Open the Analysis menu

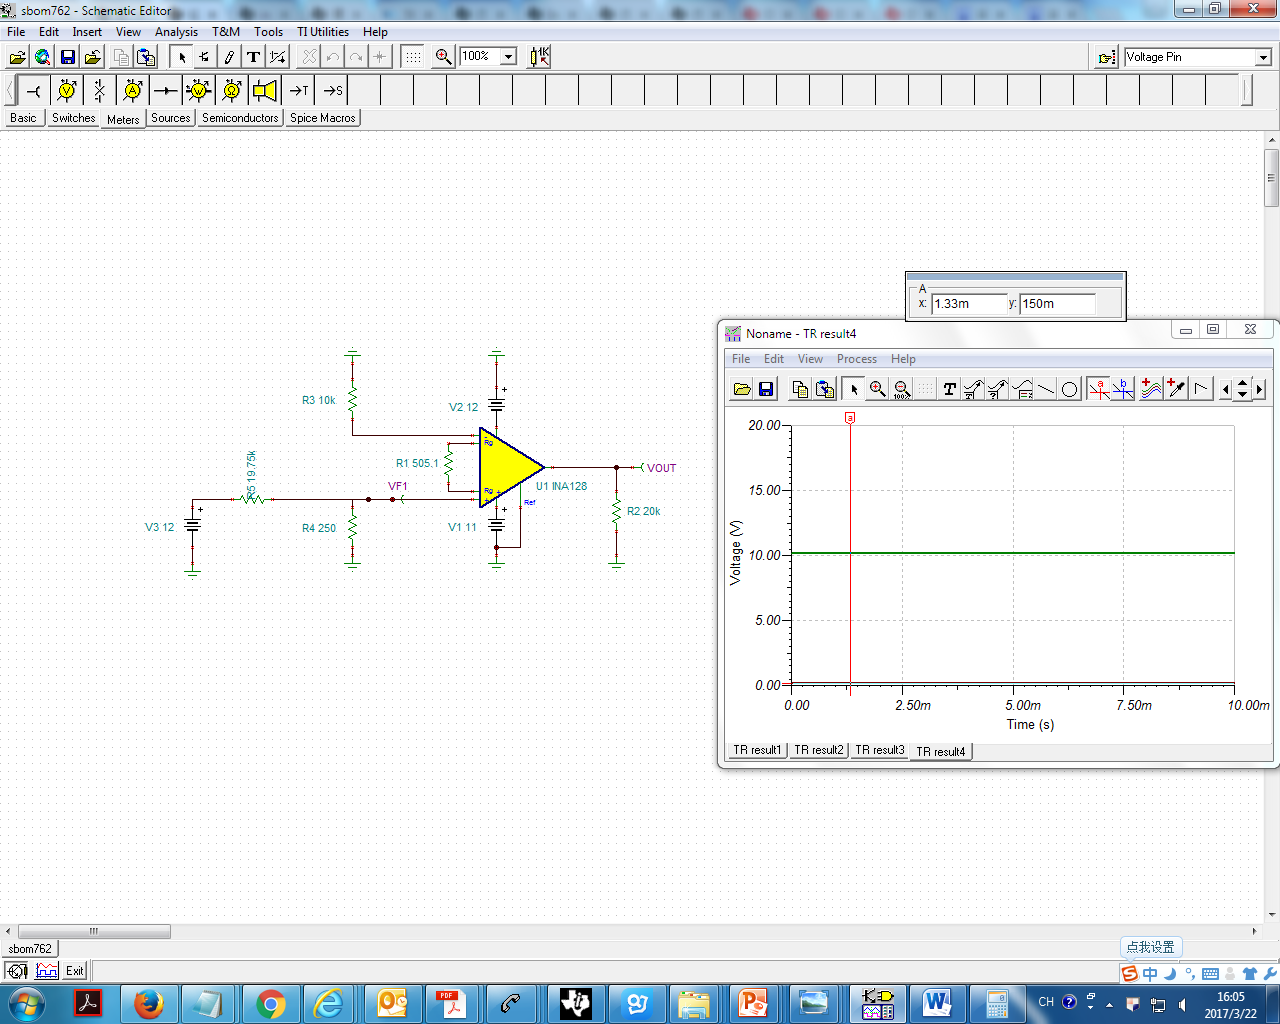176,32
